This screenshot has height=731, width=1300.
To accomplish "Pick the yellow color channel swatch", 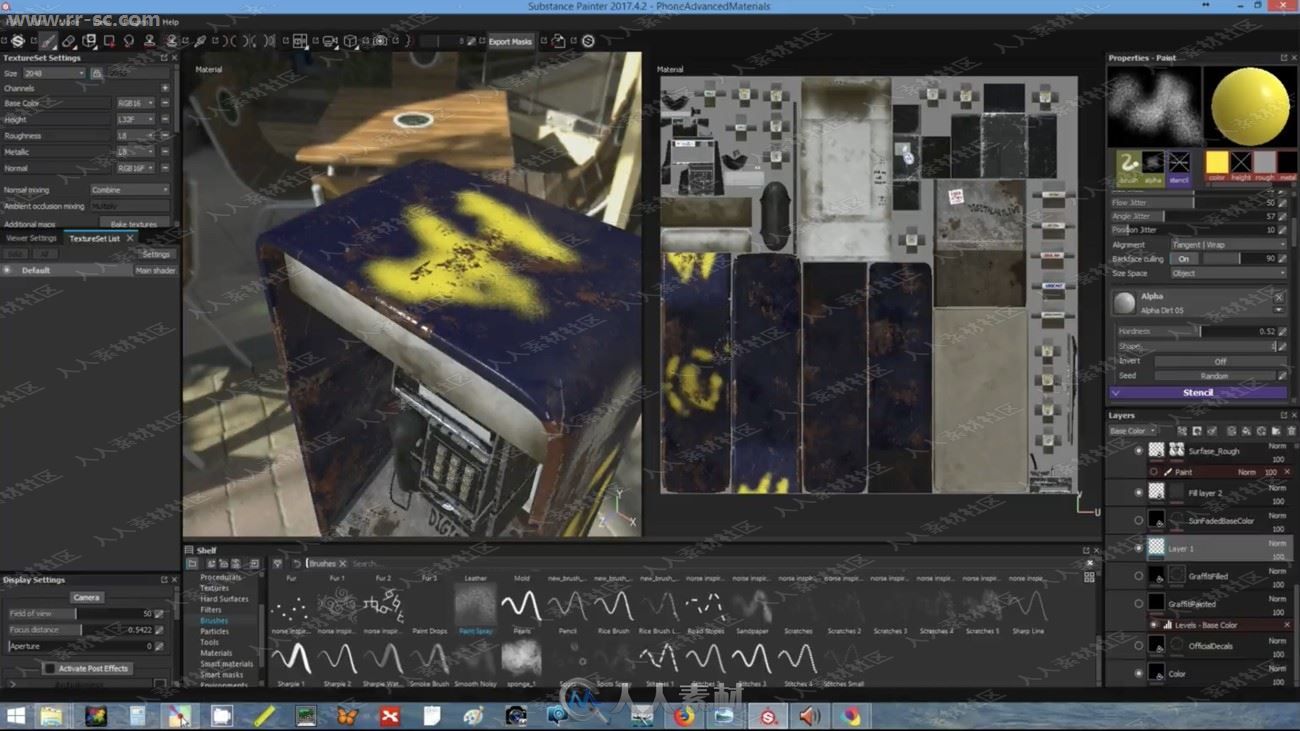I will [x=1216, y=162].
